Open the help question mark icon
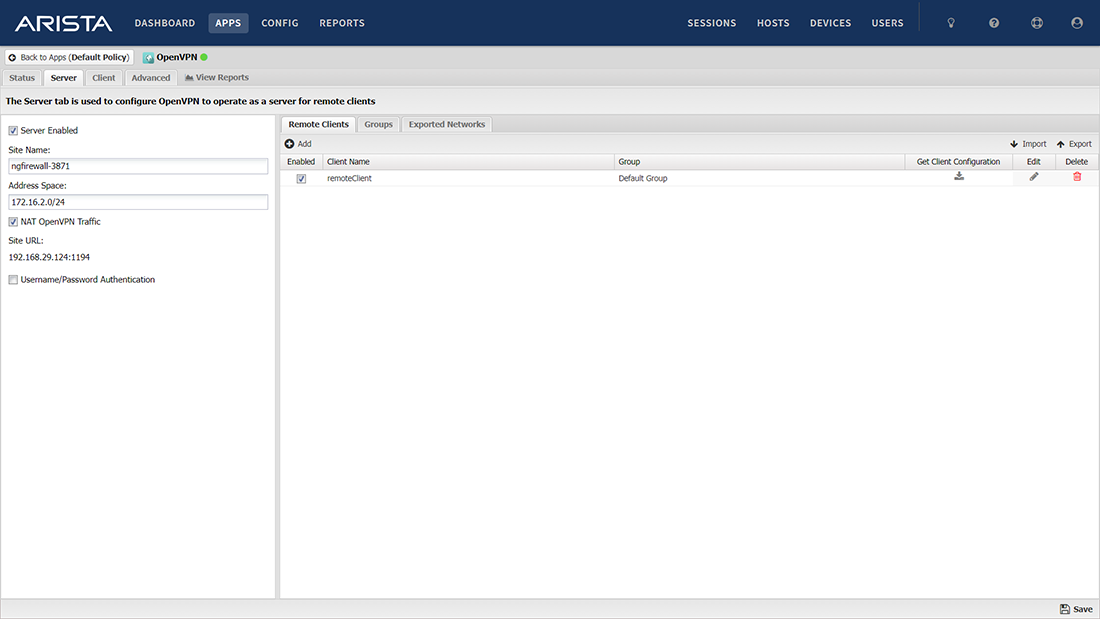The image size is (1100, 619). (x=993, y=23)
